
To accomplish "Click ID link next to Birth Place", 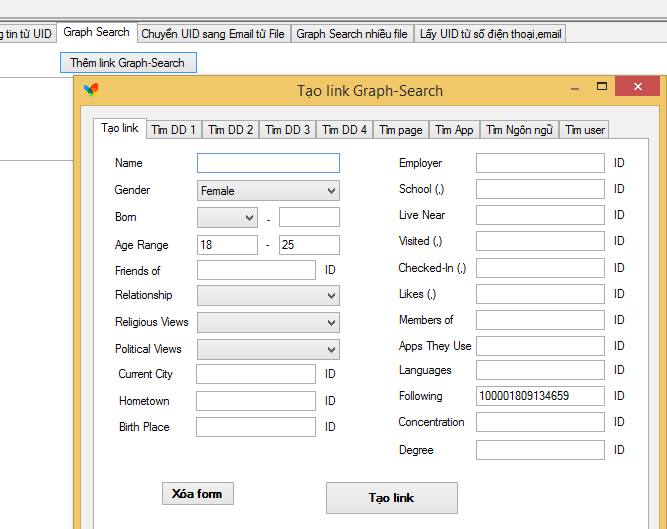I will pos(330,427).
